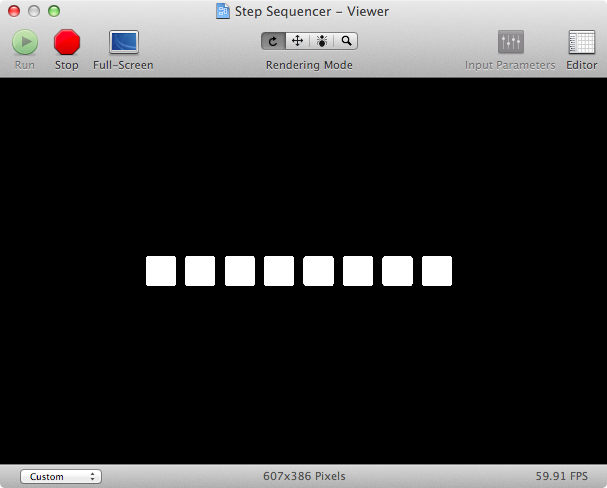Open the Custom size dropdown
The height and width of the screenshot is (488, 607).
[61, 476]
